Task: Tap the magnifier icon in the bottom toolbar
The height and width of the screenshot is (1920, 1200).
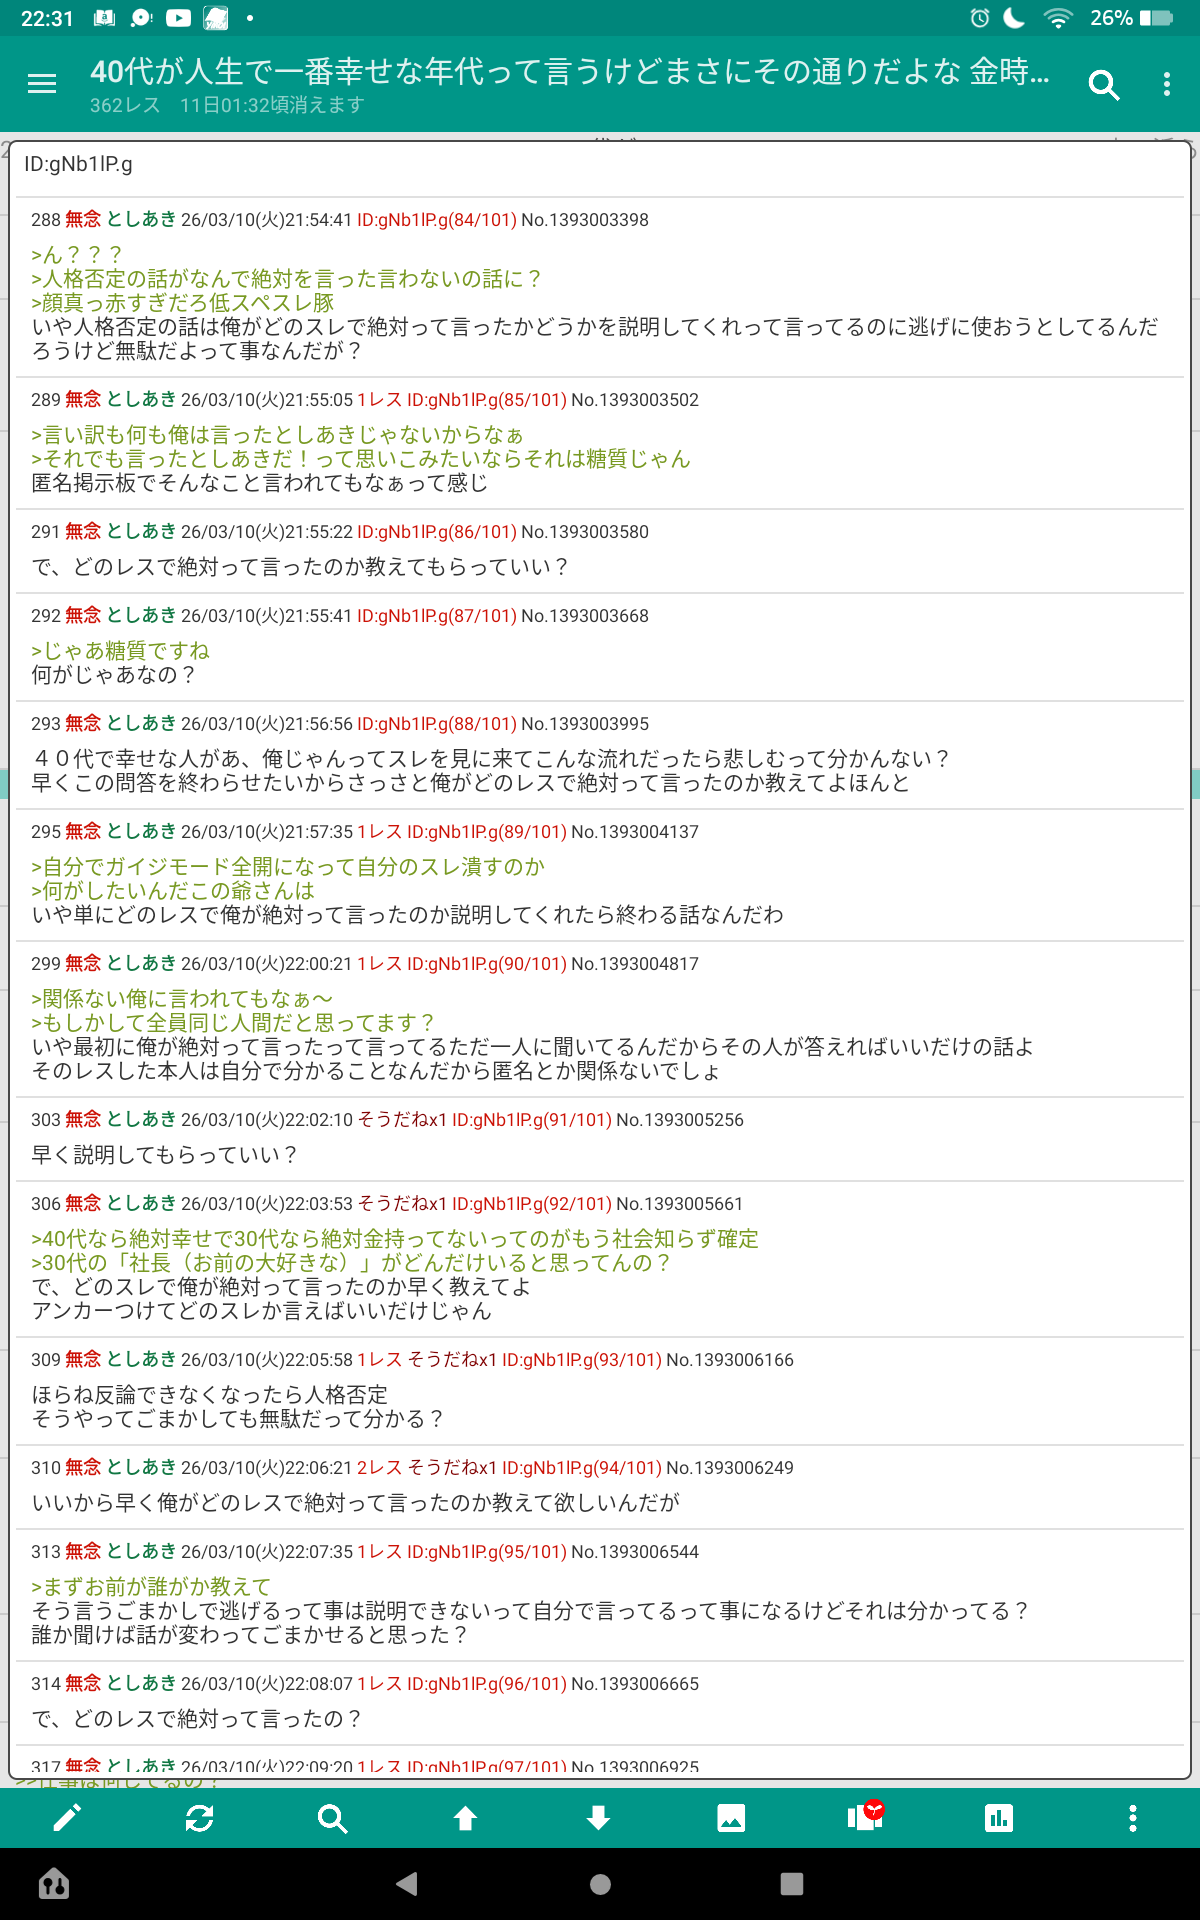Action: [332, 1817]
